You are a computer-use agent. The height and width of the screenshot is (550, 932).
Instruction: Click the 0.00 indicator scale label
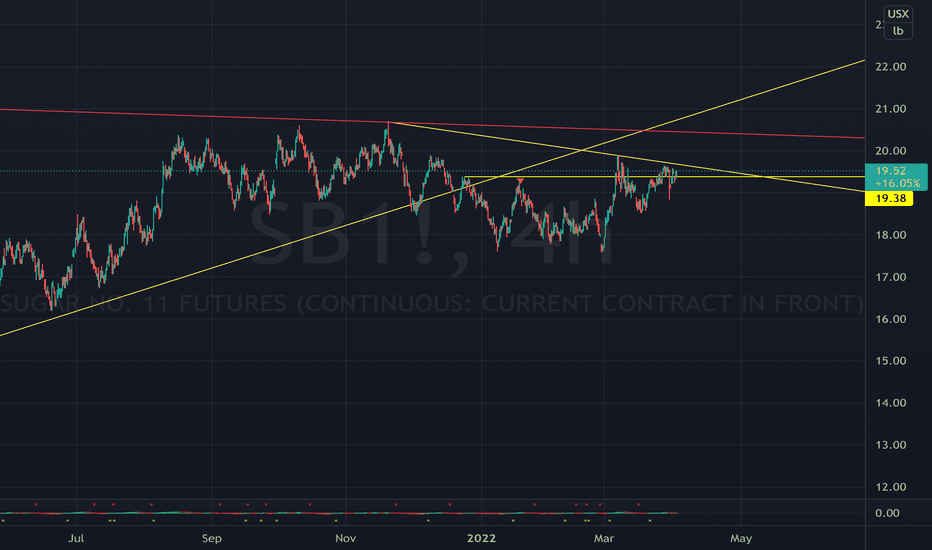point(887,513)
